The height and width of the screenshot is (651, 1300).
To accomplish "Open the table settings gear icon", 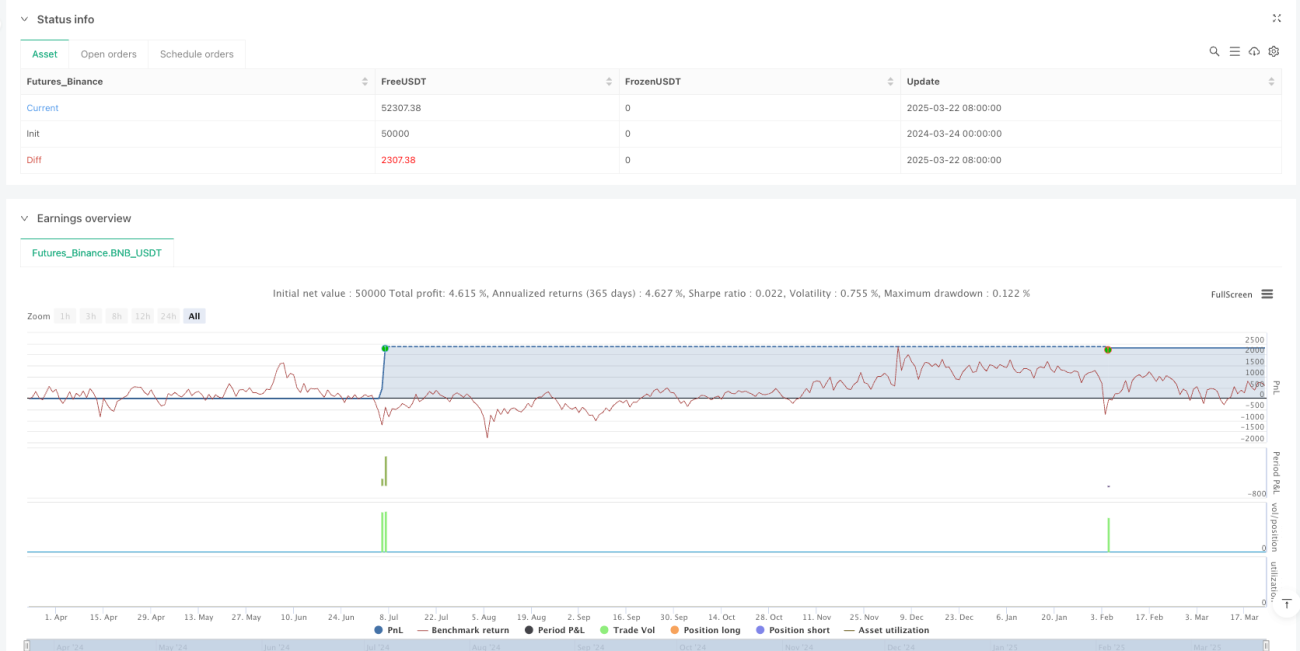I will tap(1274, 51).
